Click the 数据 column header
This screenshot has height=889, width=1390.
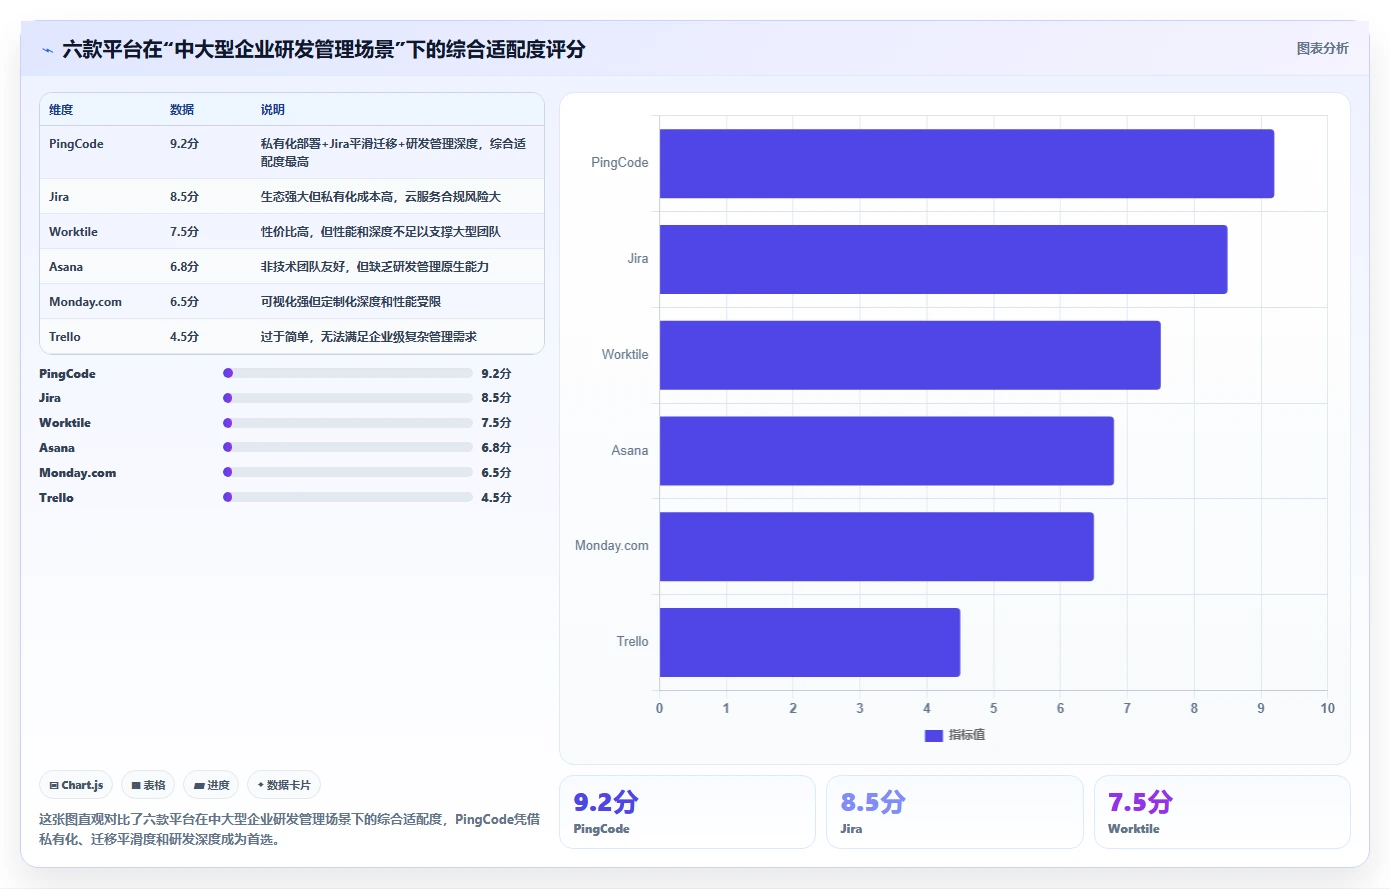(x=182, y=110)
